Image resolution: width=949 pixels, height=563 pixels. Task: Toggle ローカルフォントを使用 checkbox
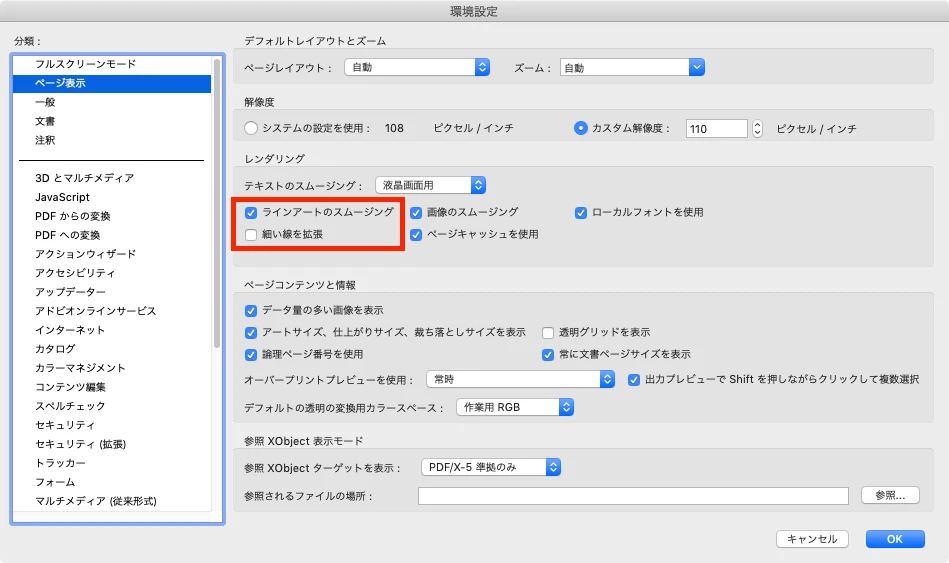[580, 212]
